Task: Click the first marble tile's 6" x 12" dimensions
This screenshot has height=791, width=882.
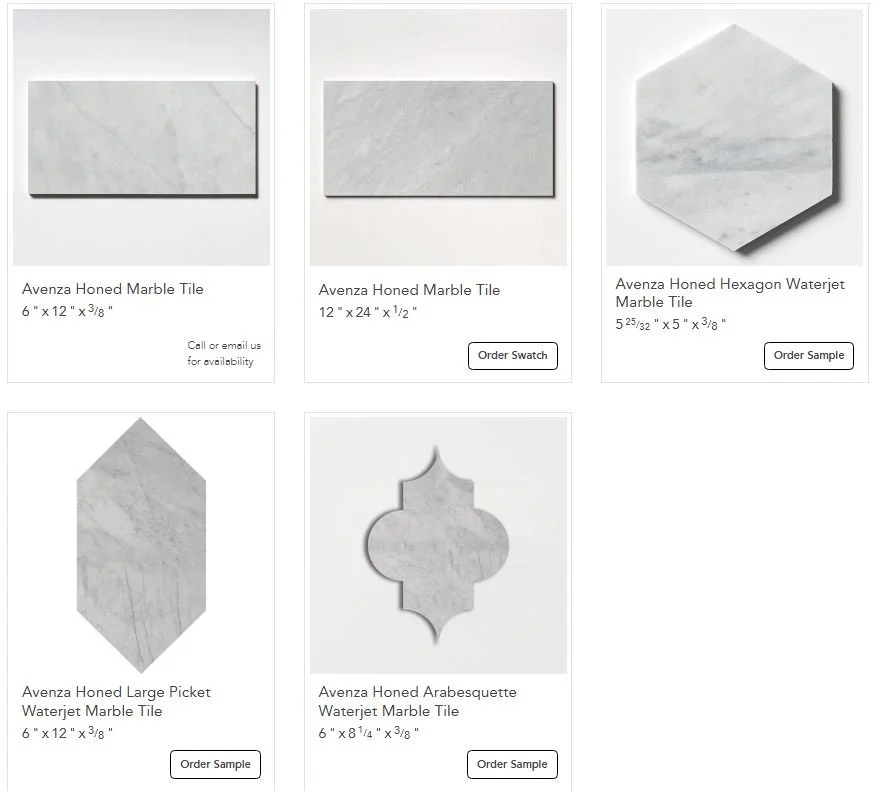Action: coord(68,311)
